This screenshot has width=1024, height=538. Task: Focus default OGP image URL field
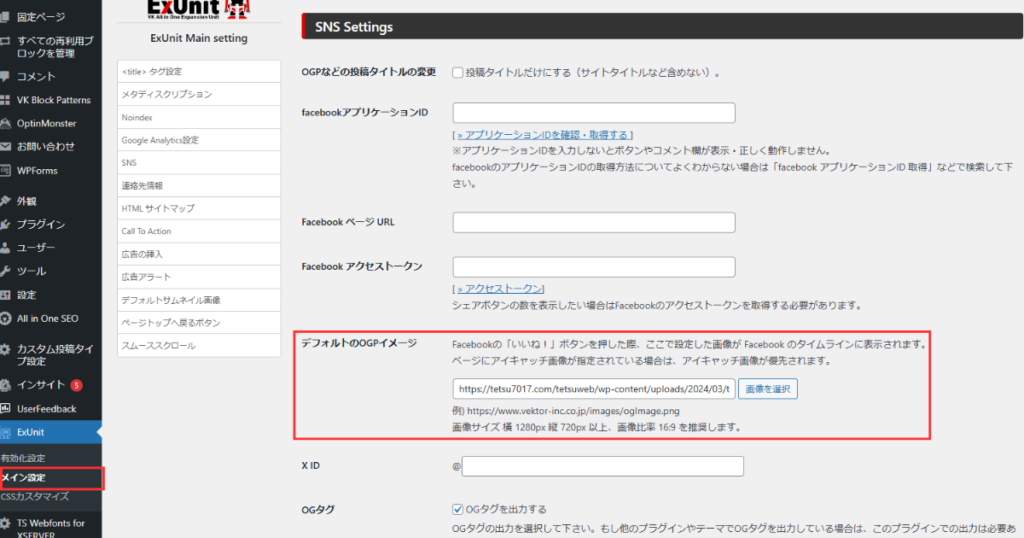click(594, 389)
